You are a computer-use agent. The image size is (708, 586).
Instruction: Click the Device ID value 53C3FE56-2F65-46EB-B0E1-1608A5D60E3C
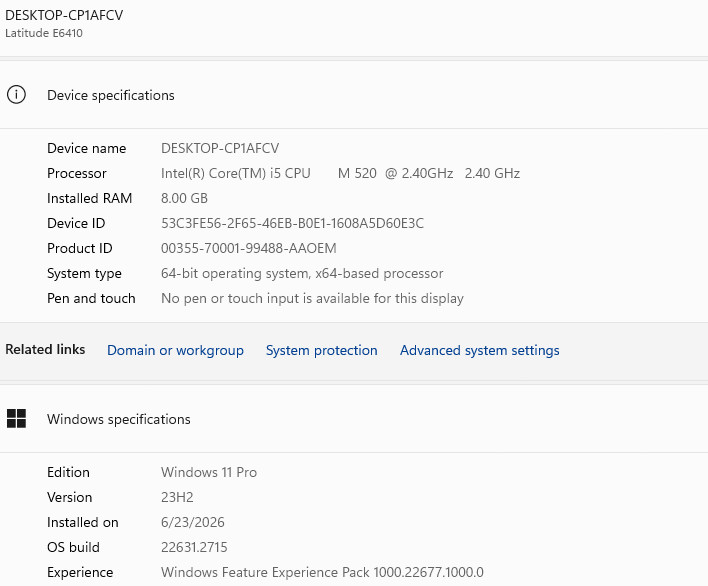tap(293, 223)
